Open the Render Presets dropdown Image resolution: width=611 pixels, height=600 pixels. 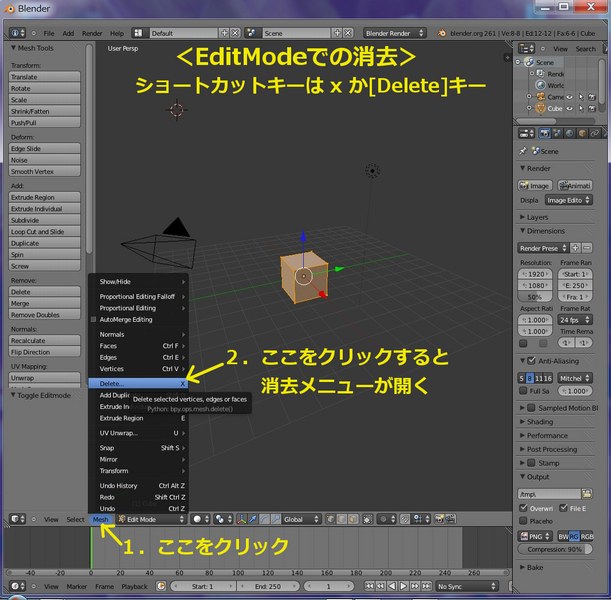(543, 248)
